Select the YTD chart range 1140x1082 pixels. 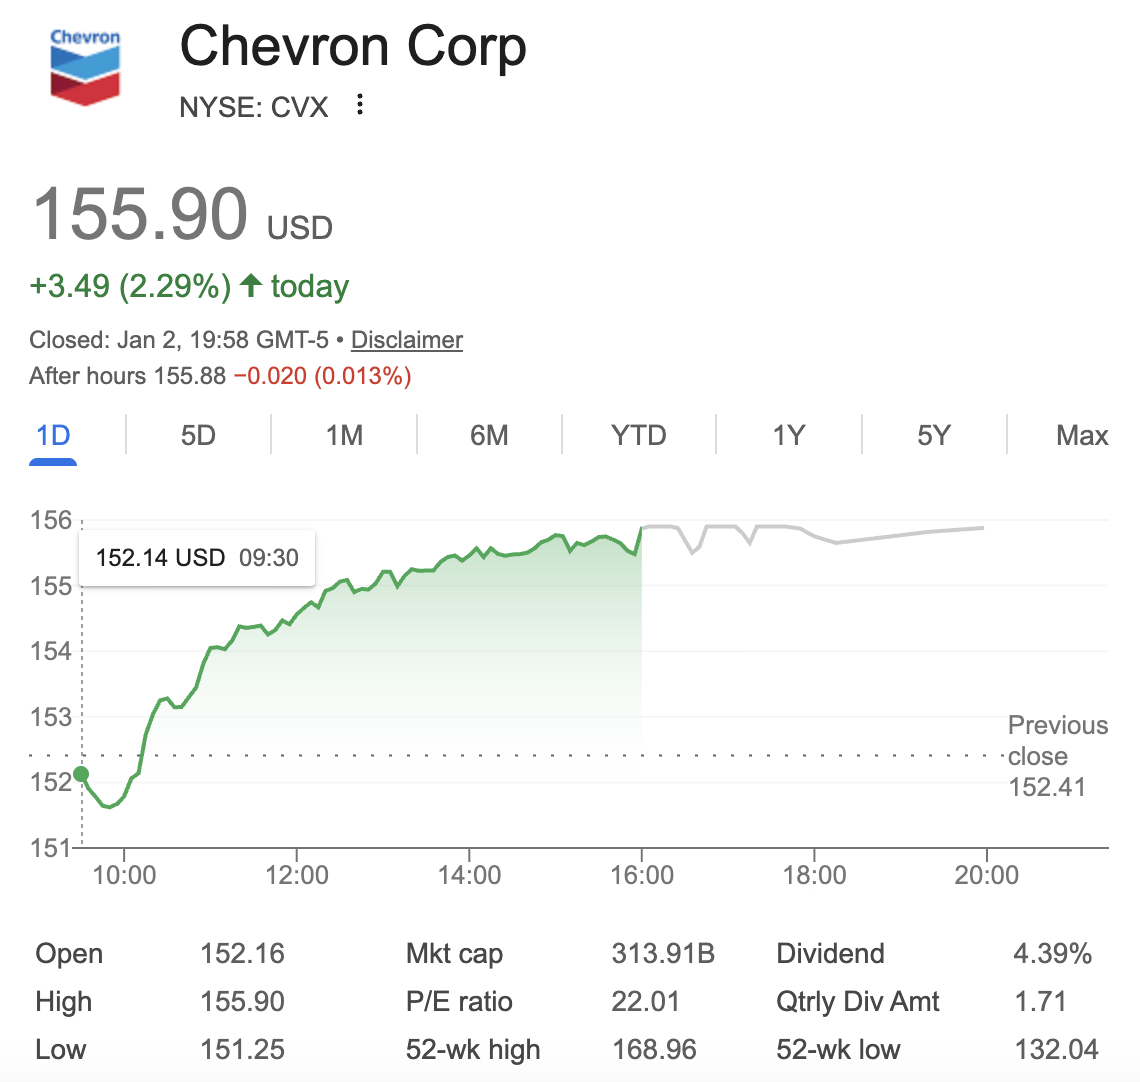(638, 435)
